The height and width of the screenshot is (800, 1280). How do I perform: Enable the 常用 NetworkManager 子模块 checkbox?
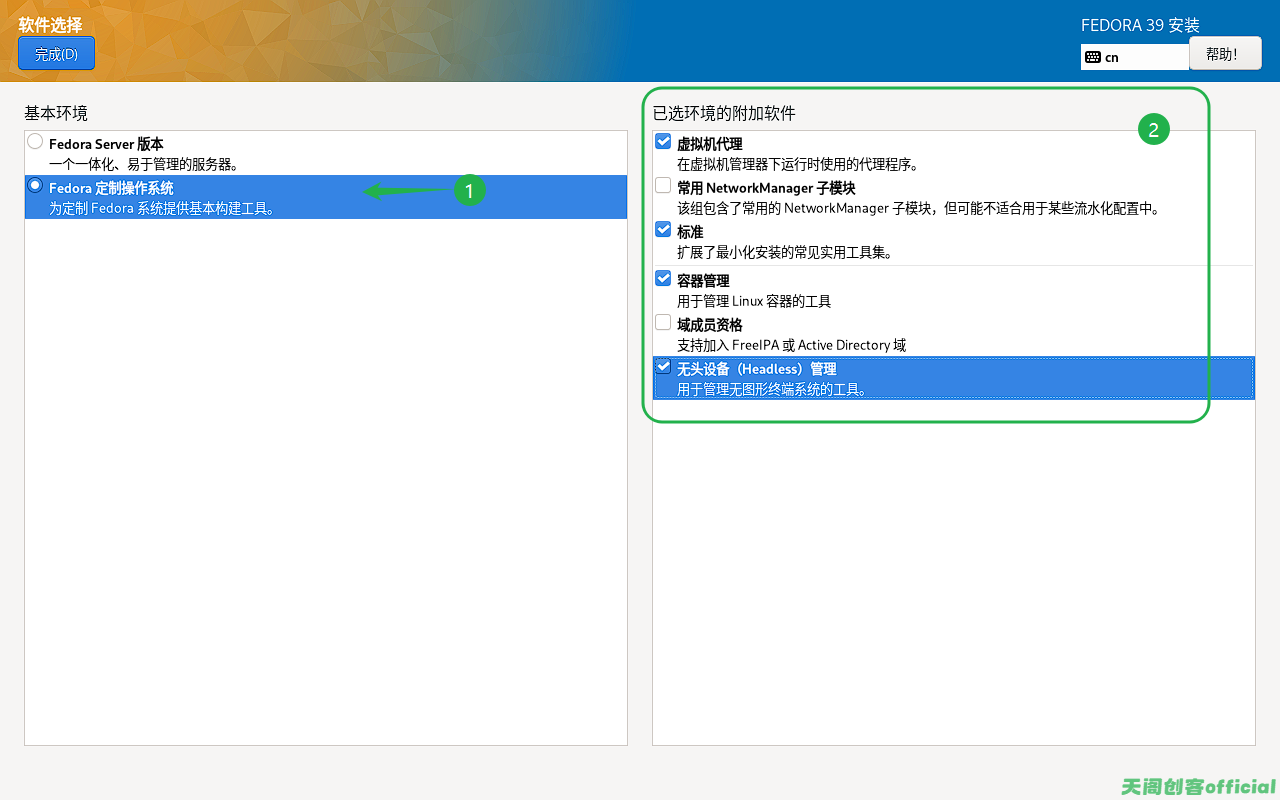(663, 186)
